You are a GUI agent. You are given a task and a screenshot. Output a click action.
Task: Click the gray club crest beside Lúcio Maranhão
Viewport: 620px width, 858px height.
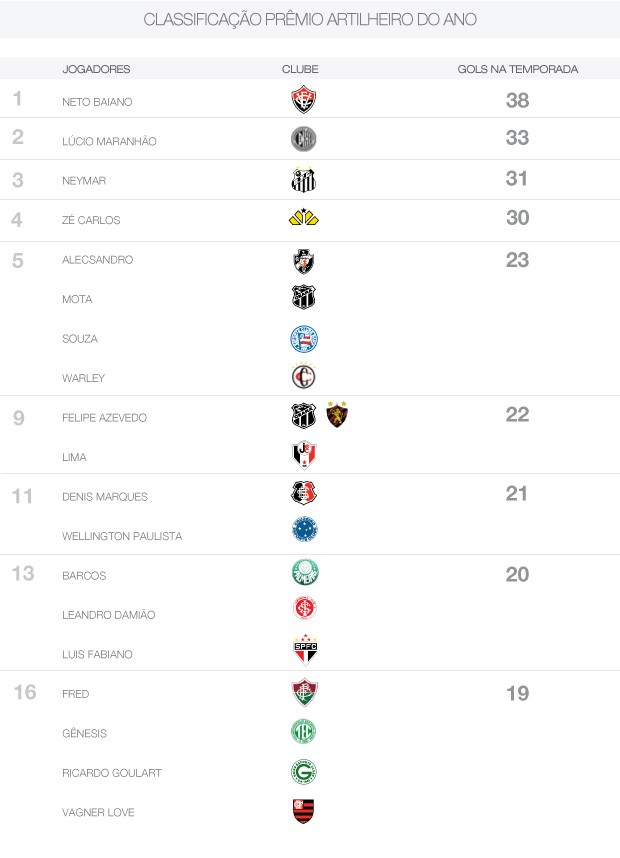[303, 140]
